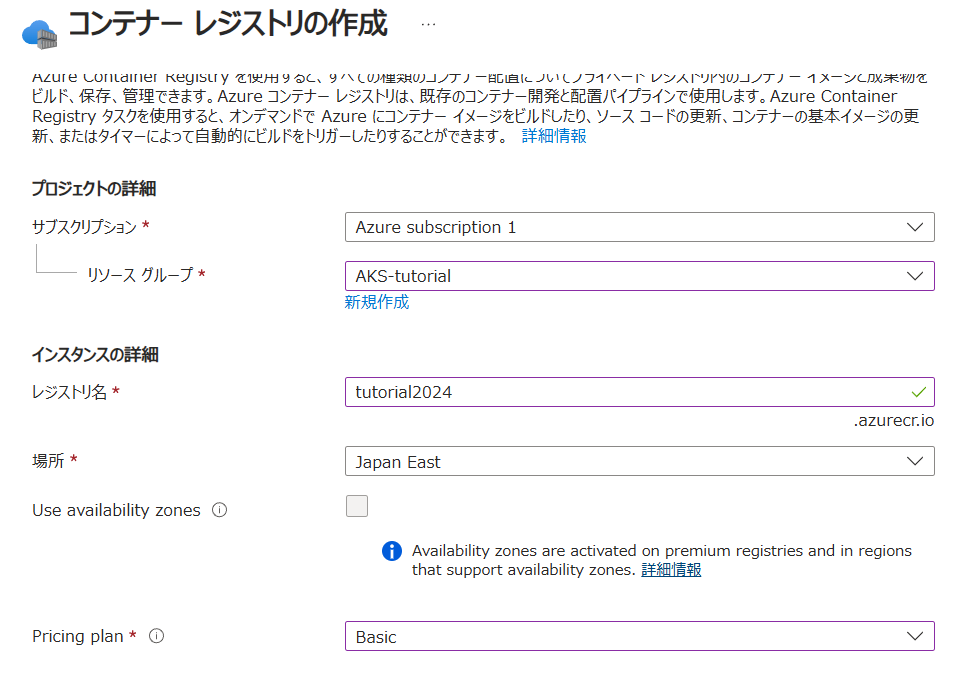Click the green checkmark in registry name field

[918, 392]
